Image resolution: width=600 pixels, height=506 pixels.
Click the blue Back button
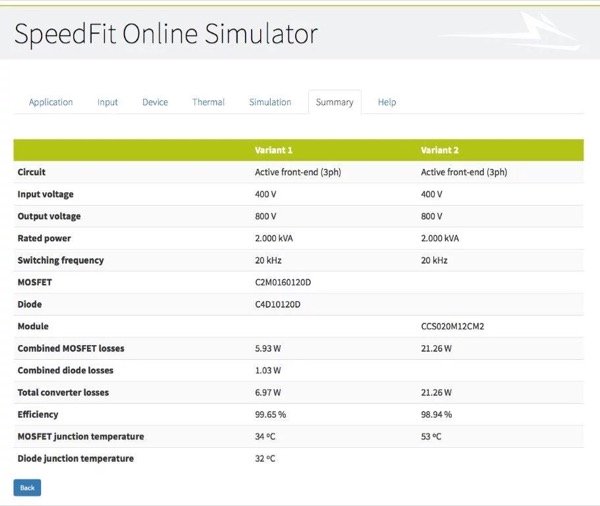click(27, 488)
